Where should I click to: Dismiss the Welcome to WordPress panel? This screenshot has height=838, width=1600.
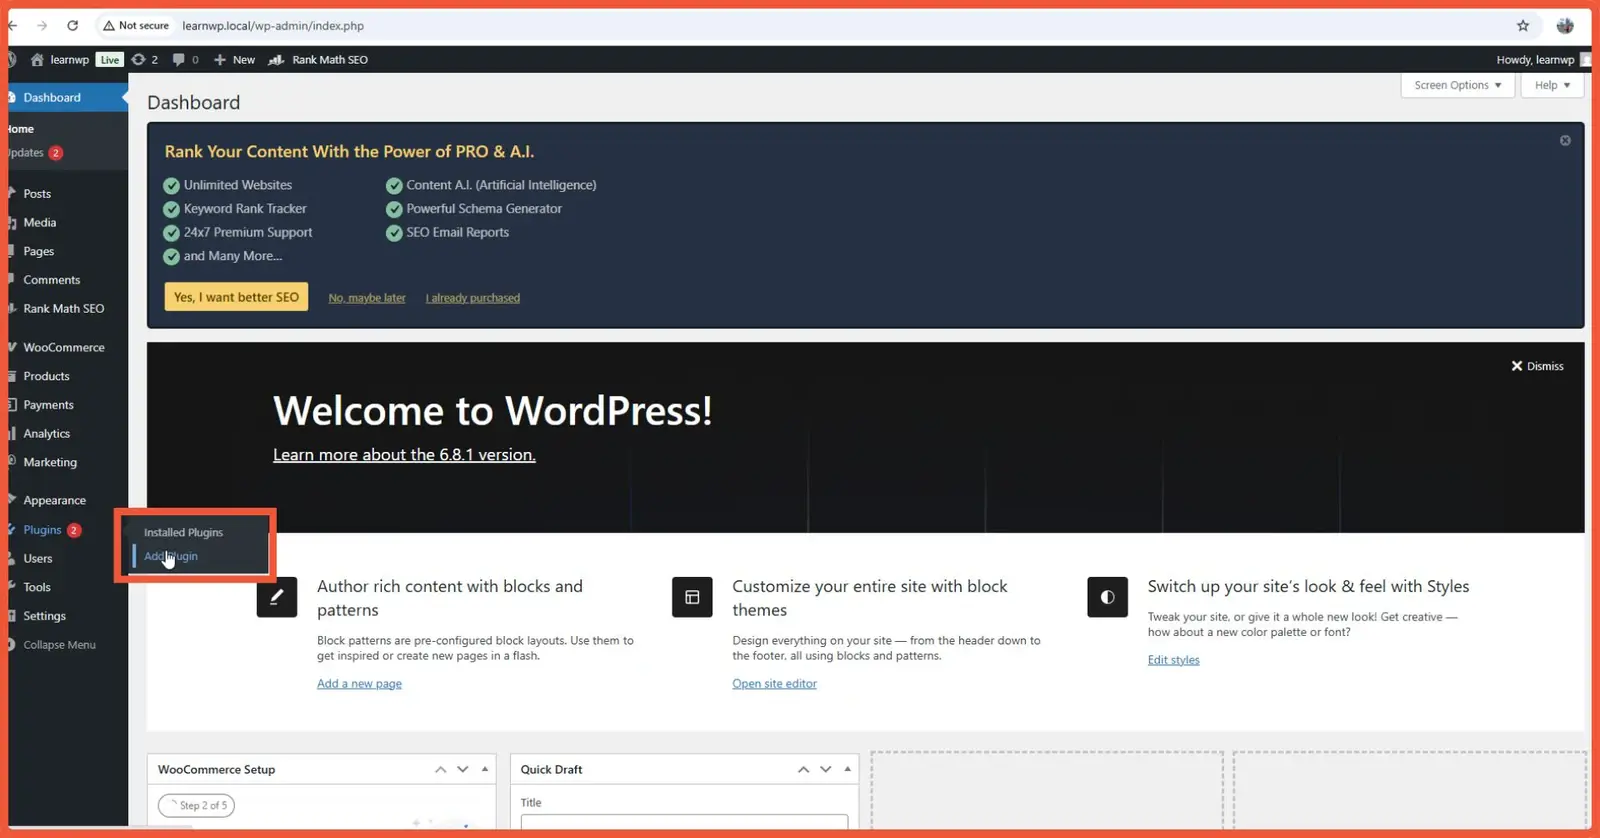(x=1537, y=366)
